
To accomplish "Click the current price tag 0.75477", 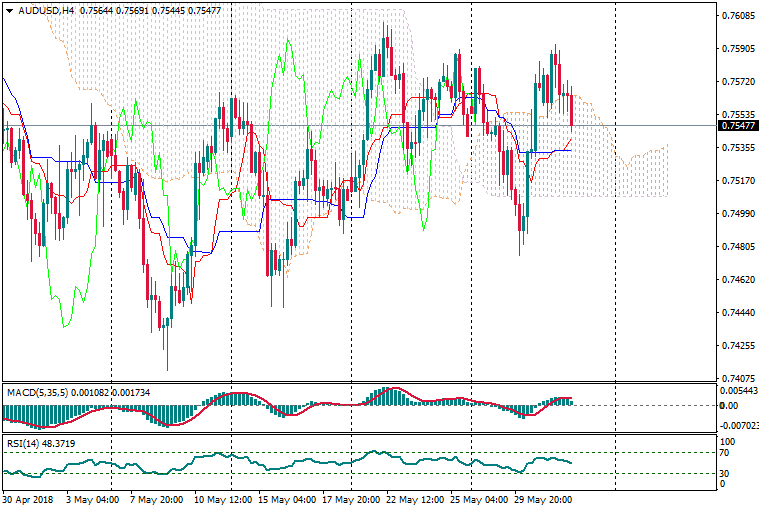I will [x=737, y=125].
